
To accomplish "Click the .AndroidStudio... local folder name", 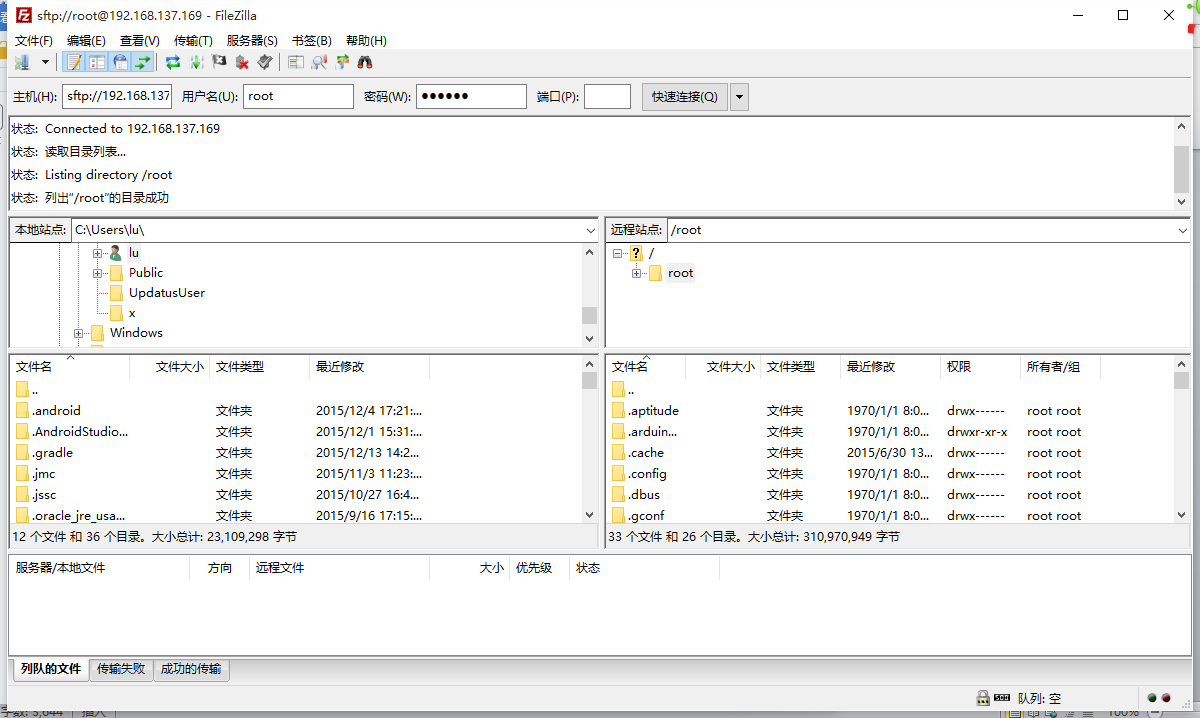I will tap(80, 432).
